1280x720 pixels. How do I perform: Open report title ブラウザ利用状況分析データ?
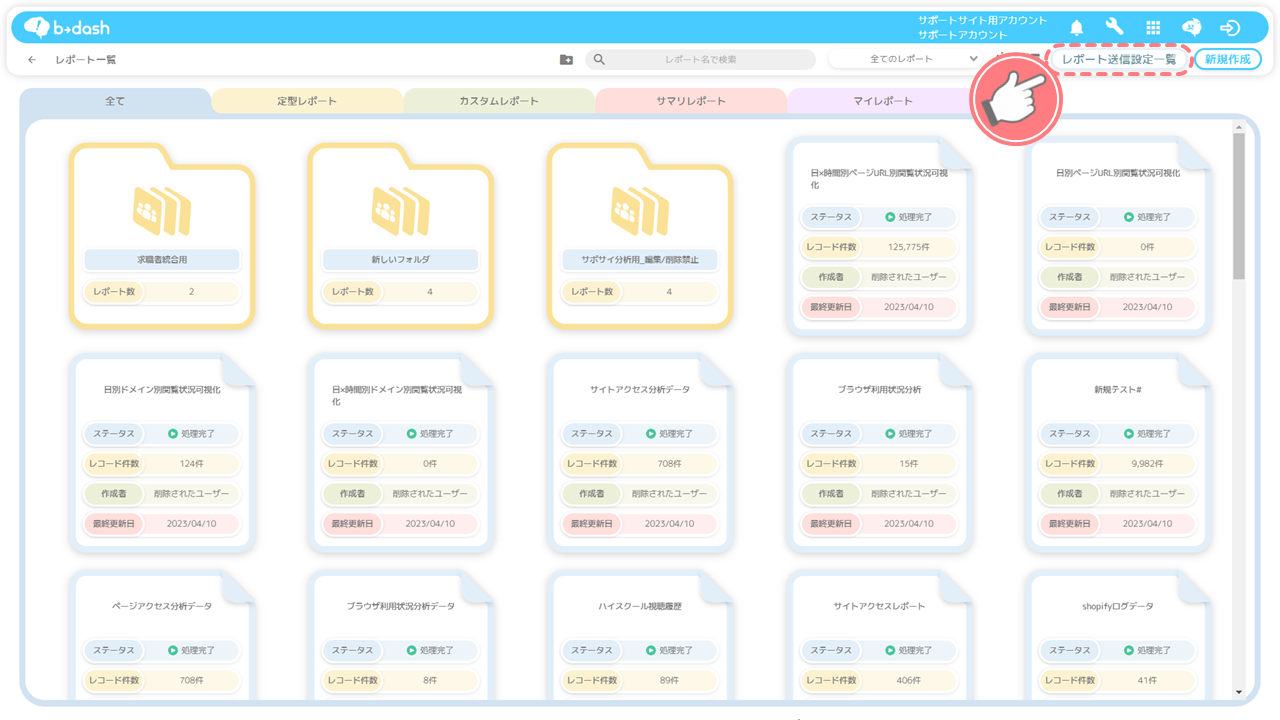(x=401, y=607)
